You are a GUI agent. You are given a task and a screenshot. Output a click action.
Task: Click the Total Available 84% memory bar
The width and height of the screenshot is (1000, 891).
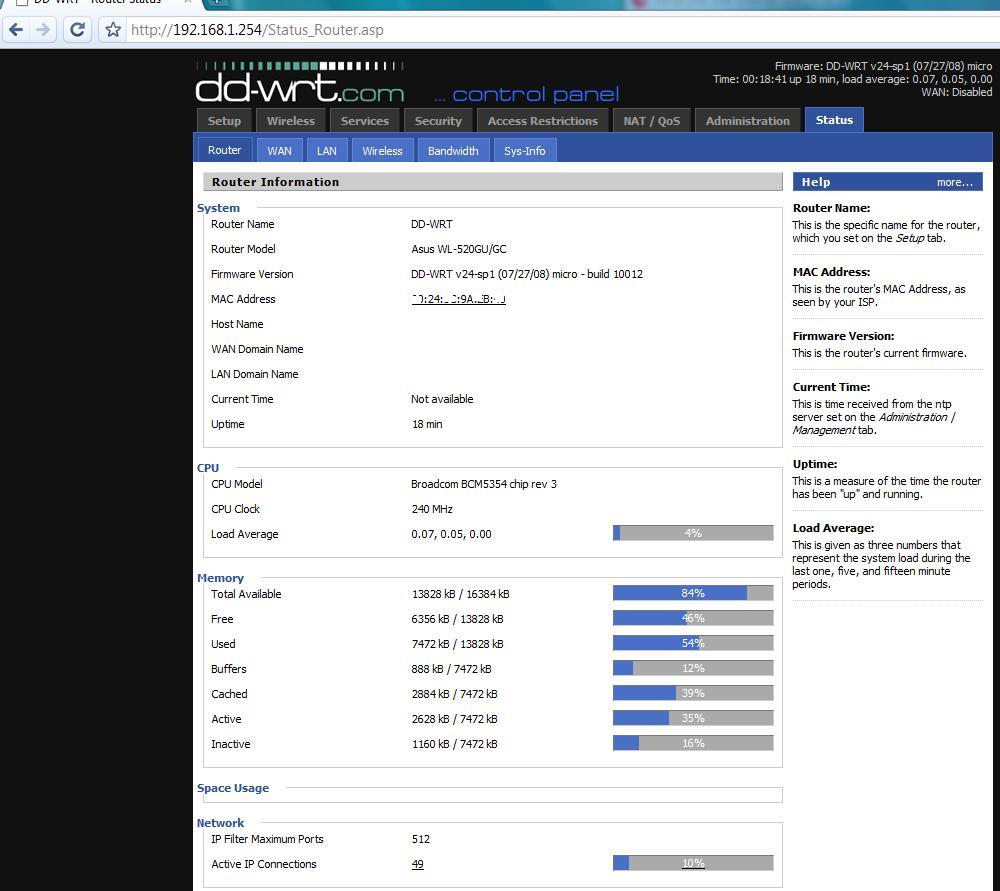(x=693, y=593)
